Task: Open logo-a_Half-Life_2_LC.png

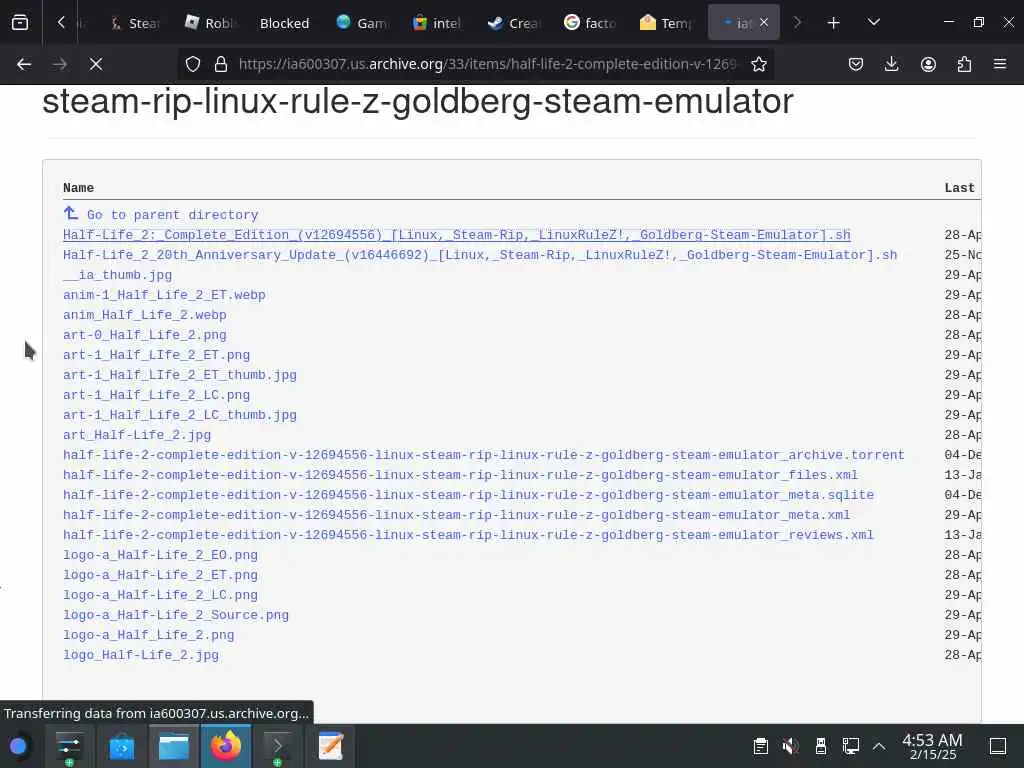Action: tap(160, 595)
